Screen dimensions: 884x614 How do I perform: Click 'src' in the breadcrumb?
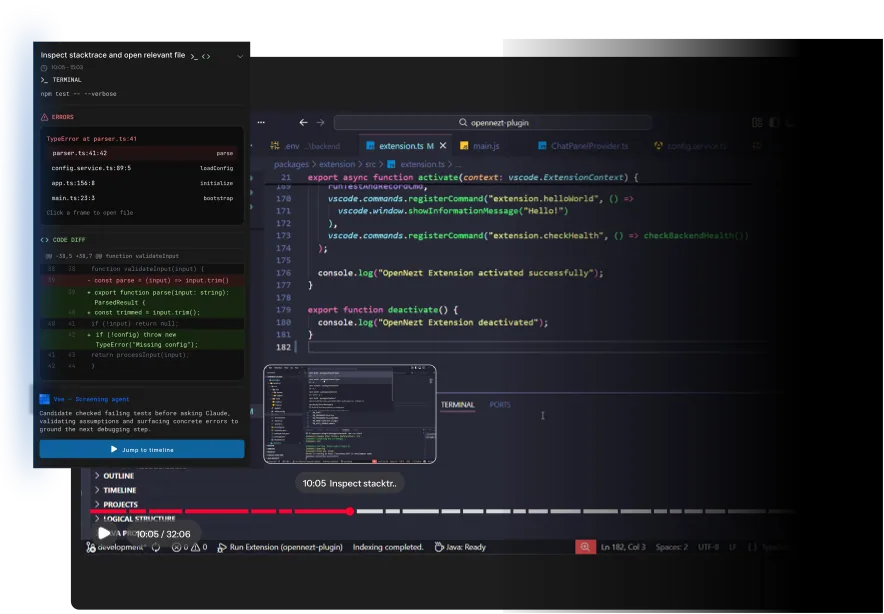370,165
